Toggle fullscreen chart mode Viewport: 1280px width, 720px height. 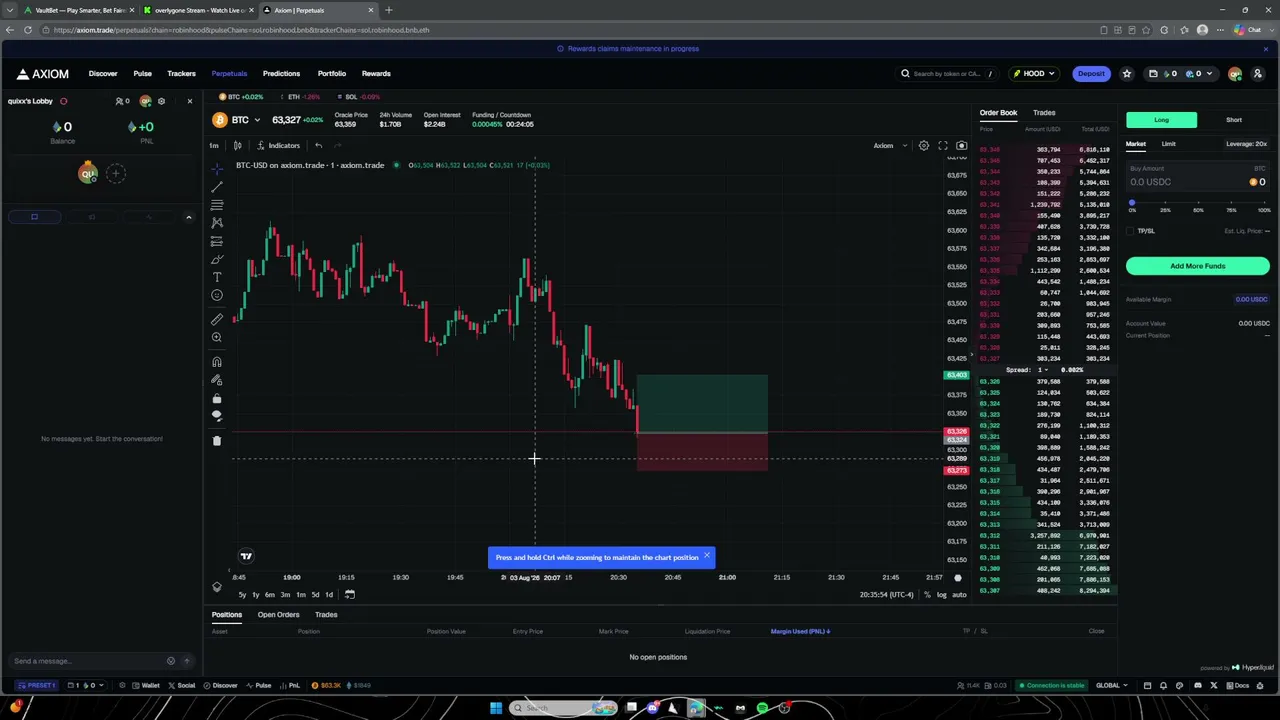click(x=943, y=145)
